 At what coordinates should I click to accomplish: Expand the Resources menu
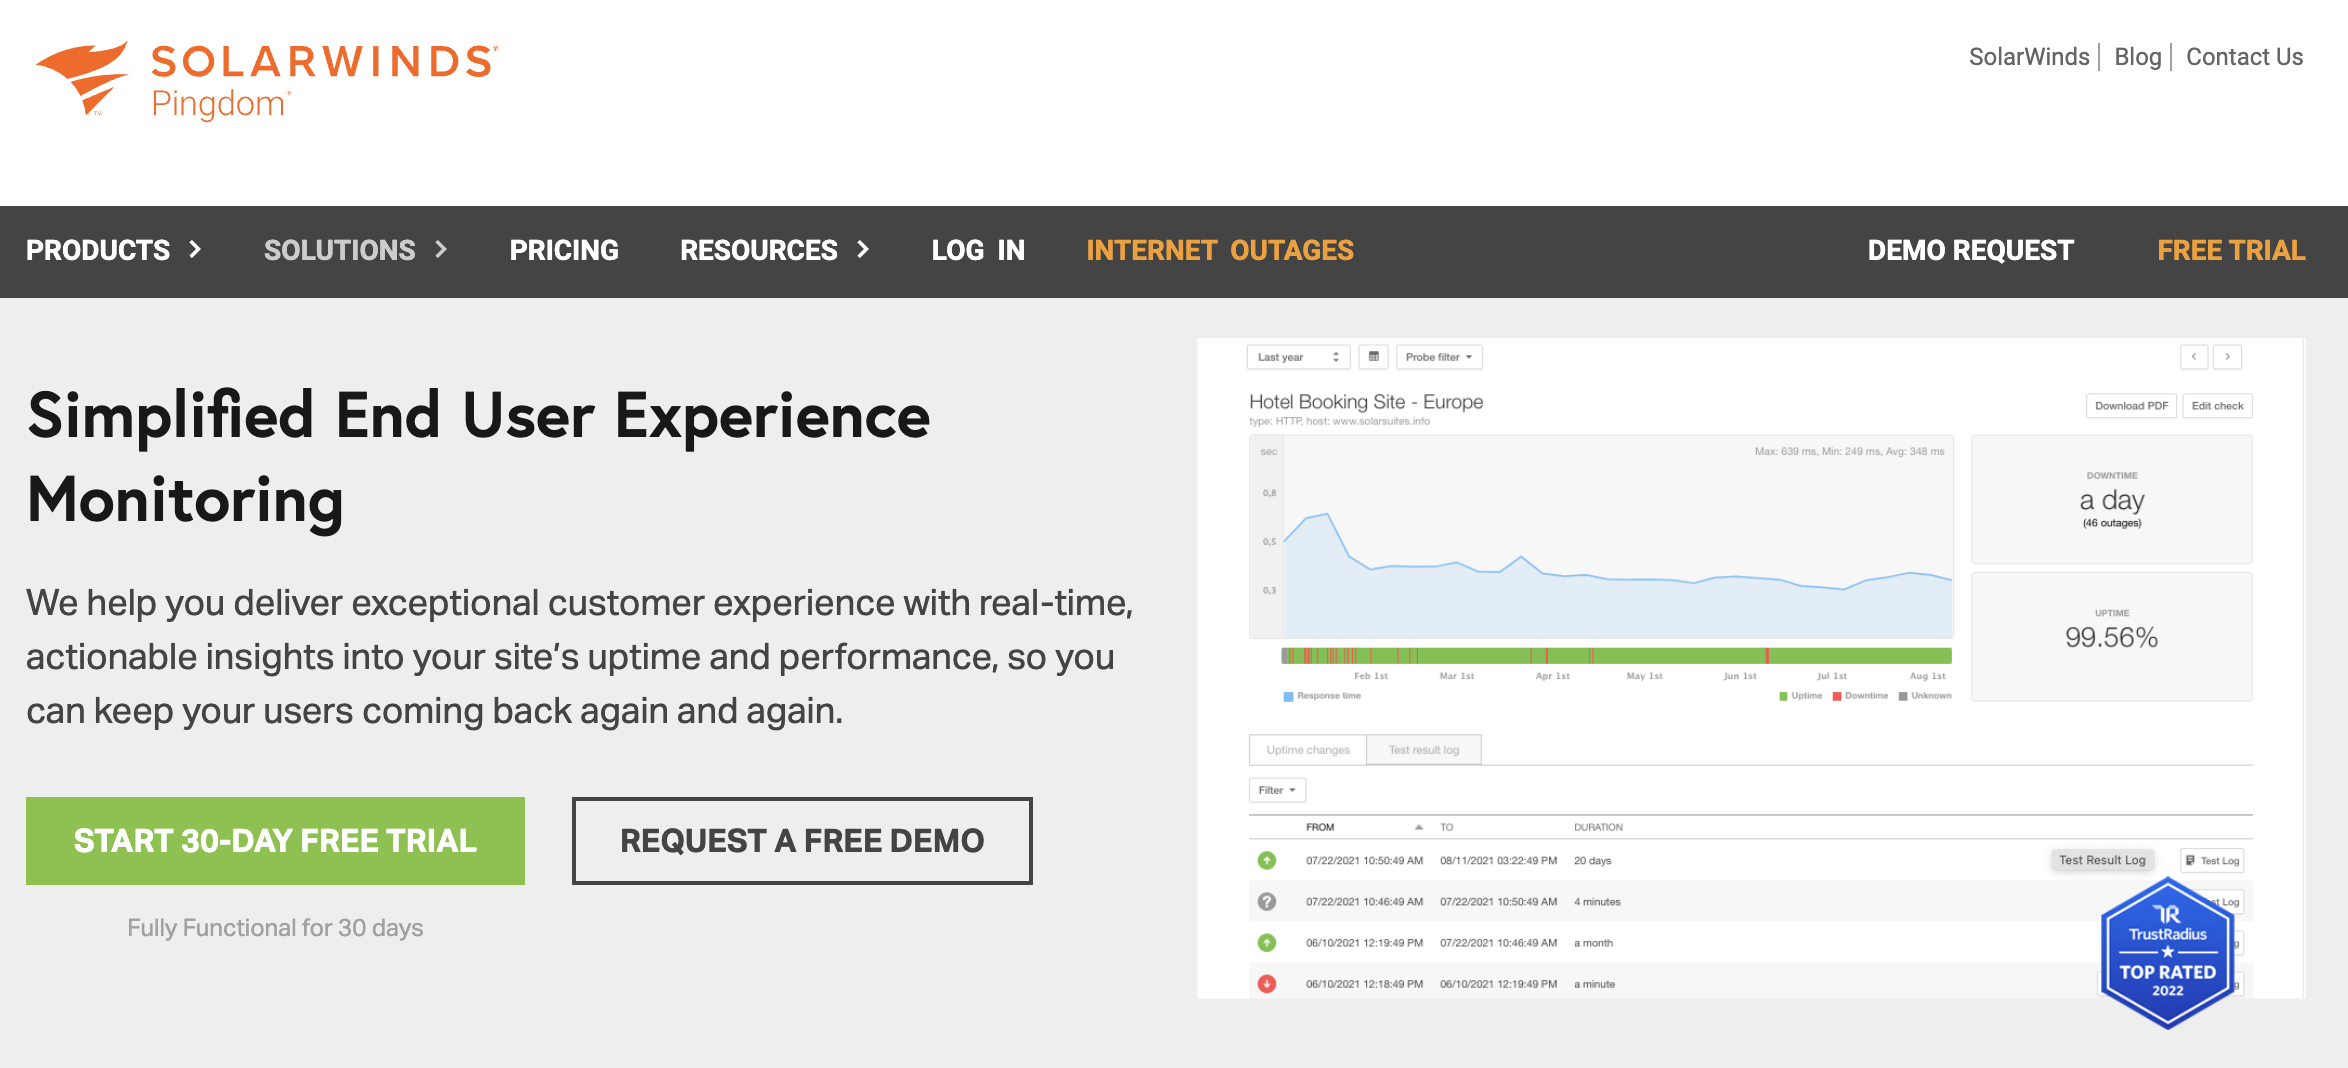[759, 250]
